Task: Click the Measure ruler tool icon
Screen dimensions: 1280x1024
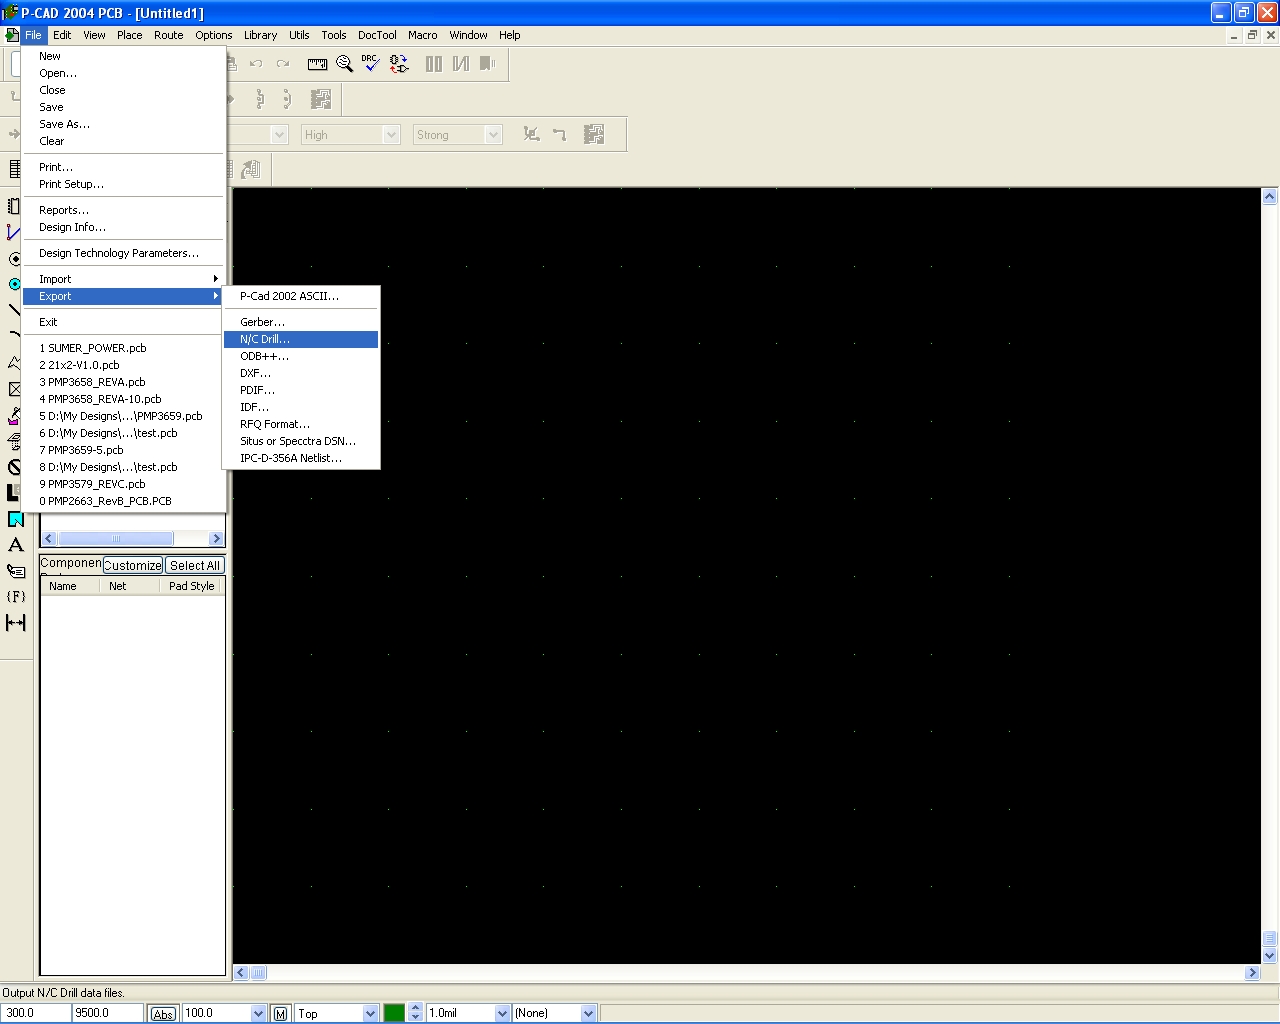Action: point(318,64)
